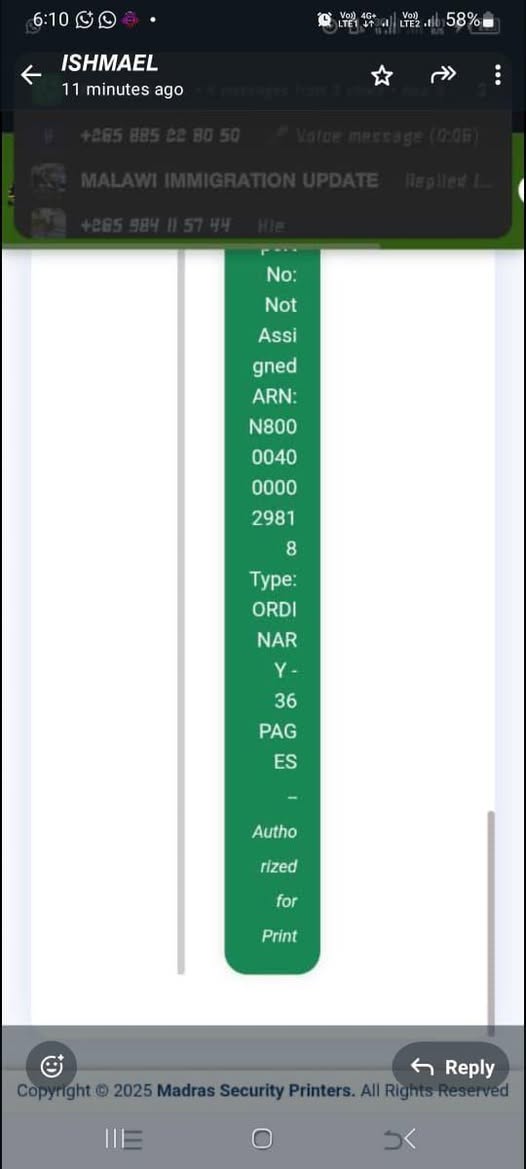526x1169 pixels.
Task: Click the vertical scrollbar on the right side
Action: (491, 923)
